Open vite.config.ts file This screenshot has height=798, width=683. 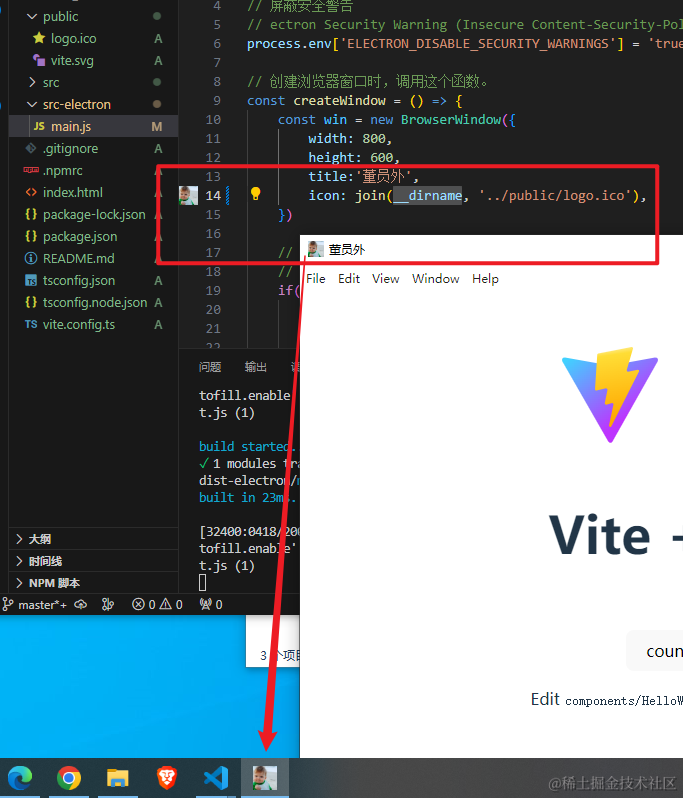(78, 324)
